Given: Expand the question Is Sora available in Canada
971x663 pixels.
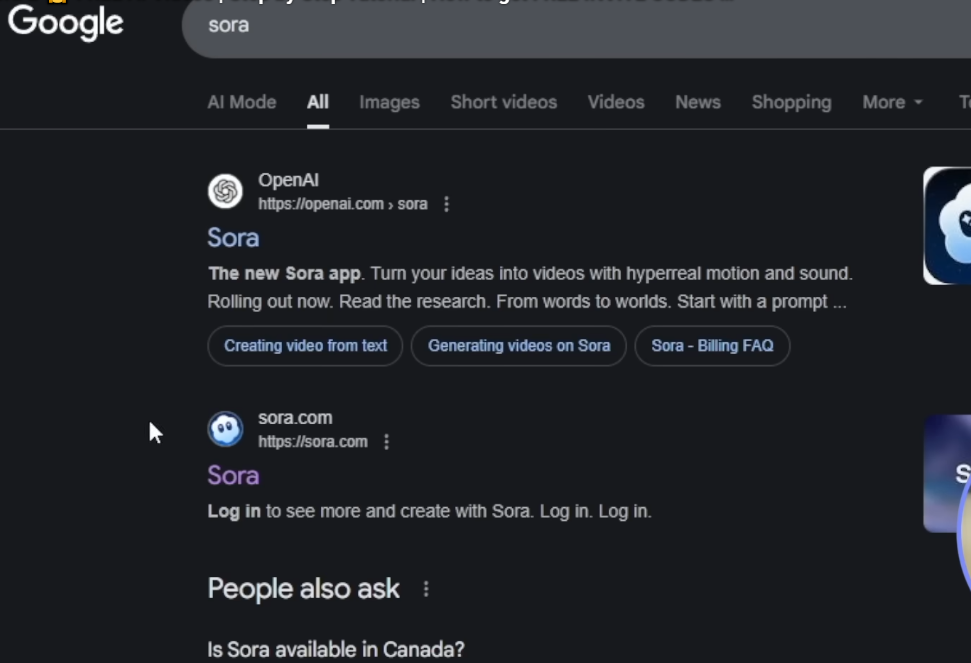Looking at the screenshot, I should [335, 649].
